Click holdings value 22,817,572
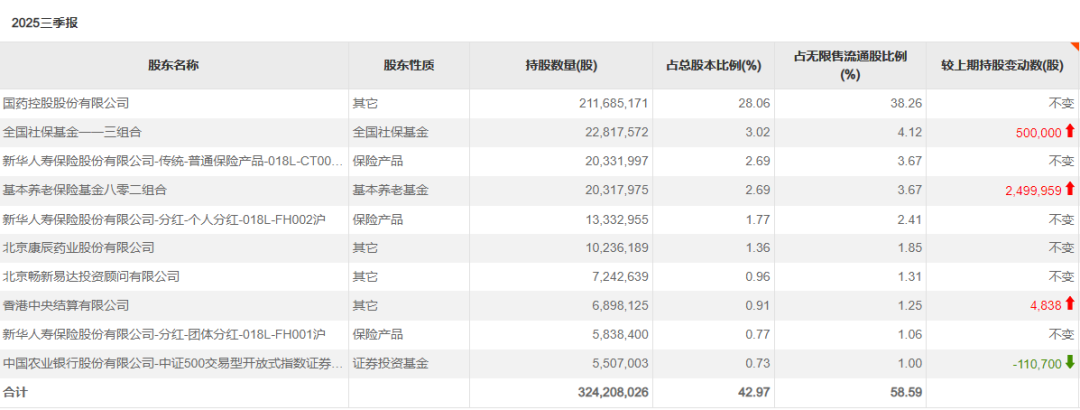The height and width of the screenshot is (410, 1080). click(x=616, y=132)
